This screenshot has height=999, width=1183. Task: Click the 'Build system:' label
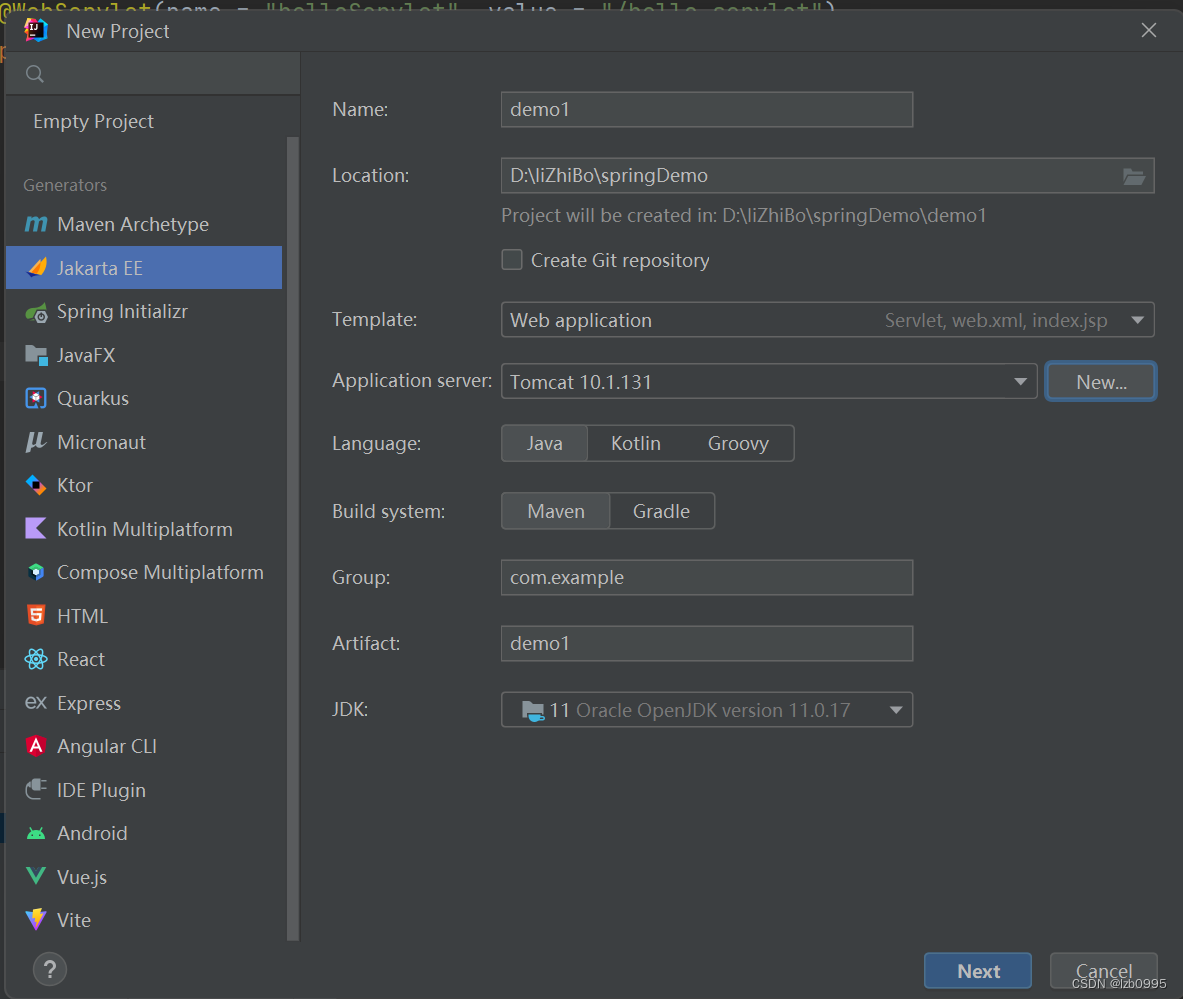point(389,512)
